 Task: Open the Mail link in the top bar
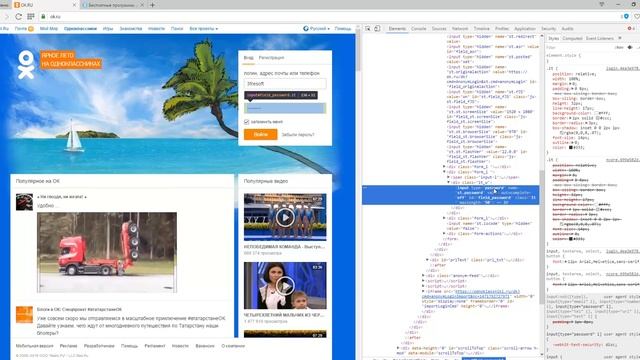coord(21,29)
